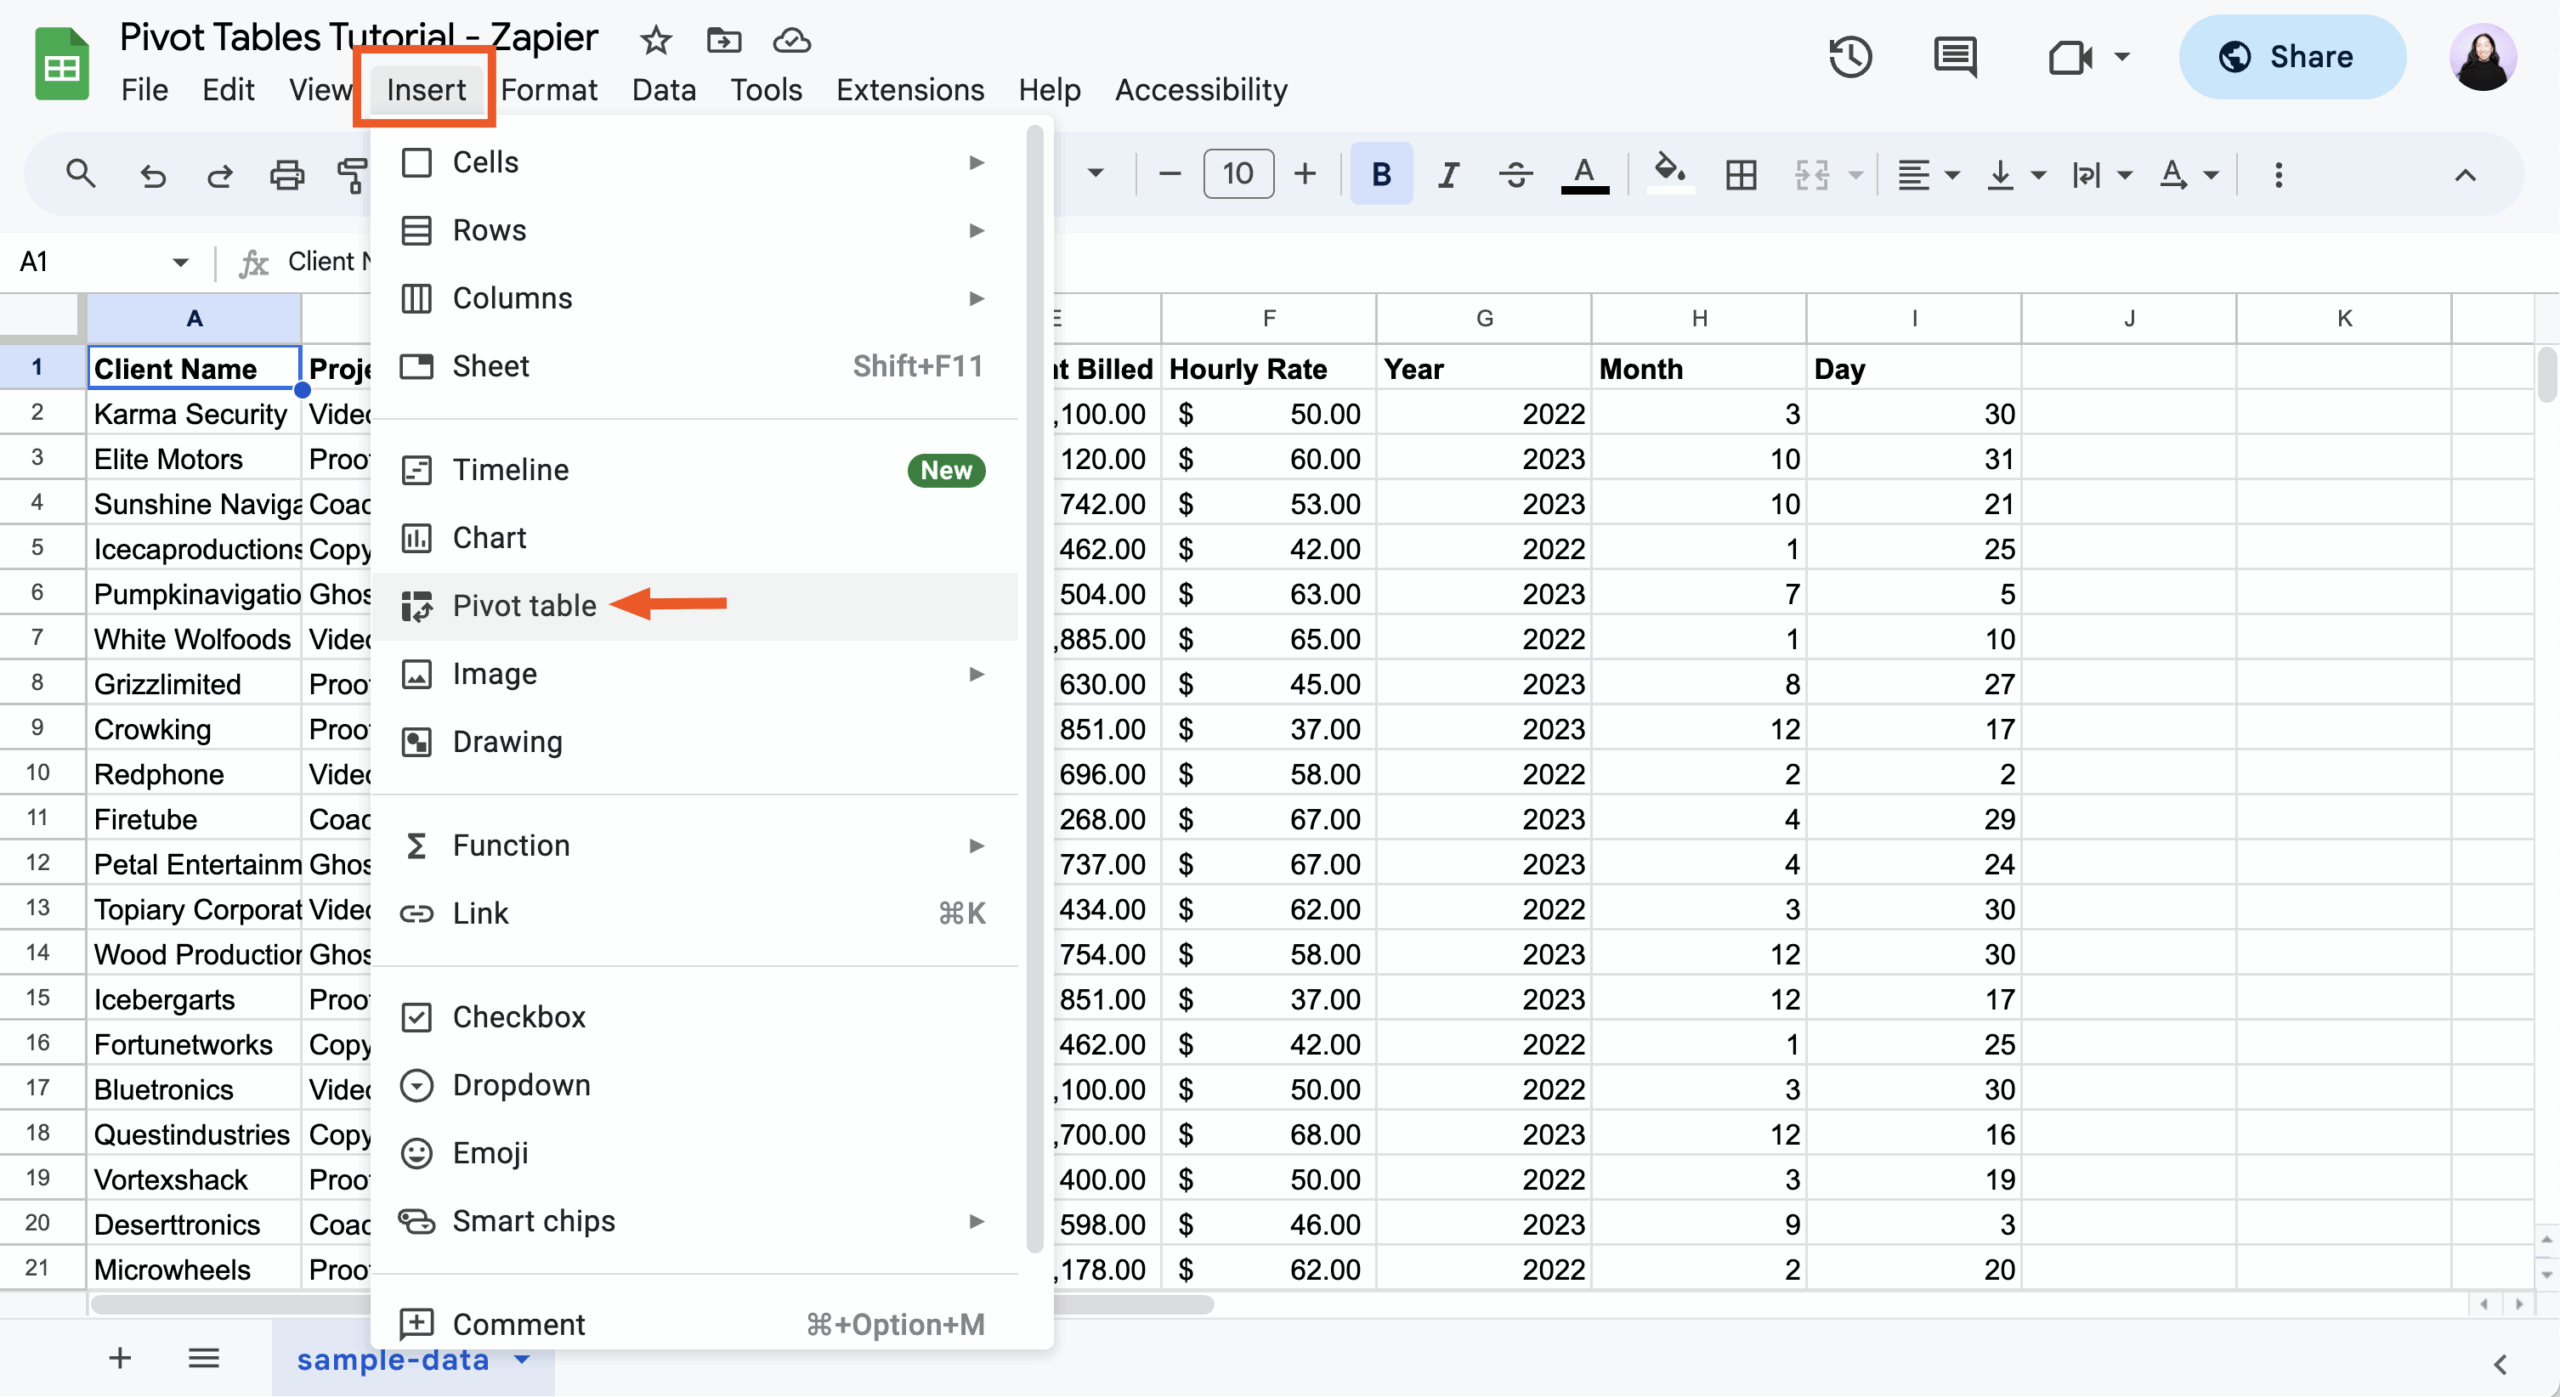Click the print icon in toolbar
Screen dimensions: 2560x1397
(x=287, y=175)
